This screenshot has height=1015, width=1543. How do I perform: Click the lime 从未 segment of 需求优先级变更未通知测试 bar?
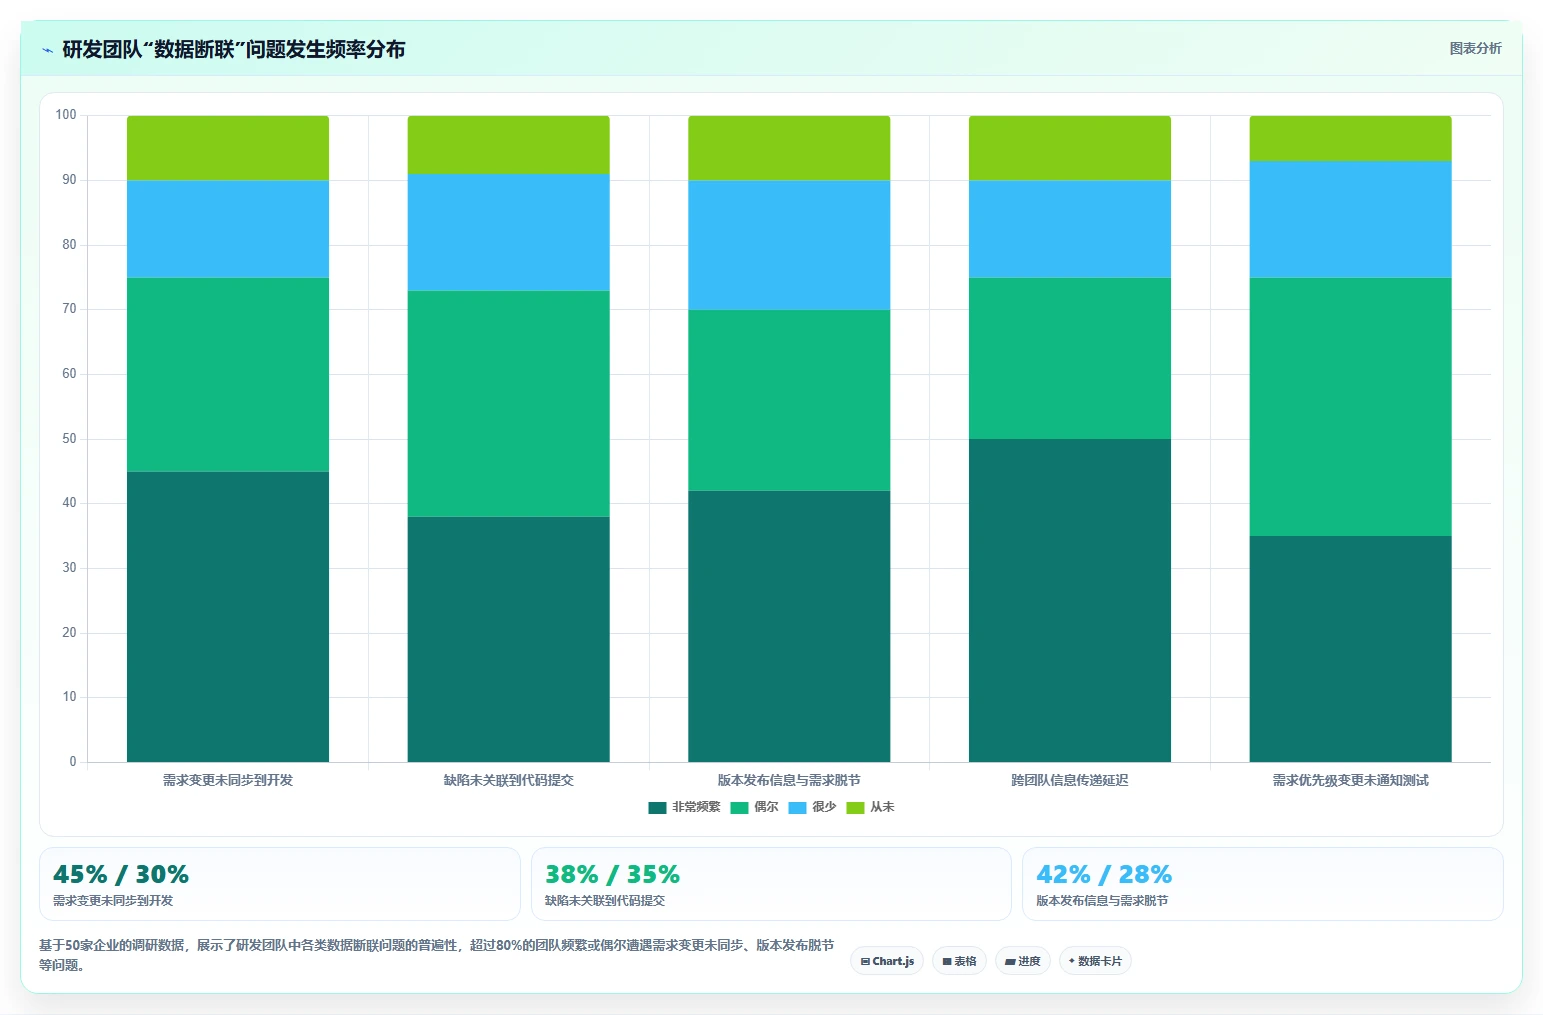coord(1350,139)
